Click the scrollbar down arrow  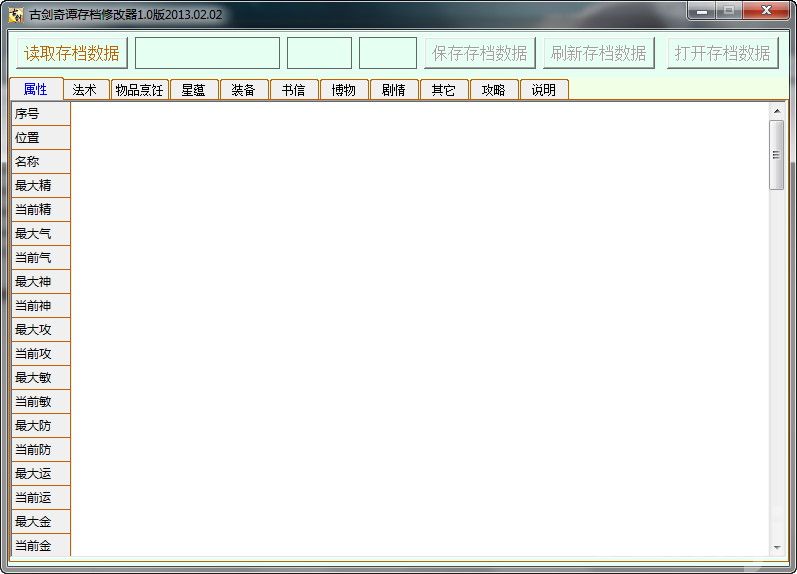(x=776, y=547)
